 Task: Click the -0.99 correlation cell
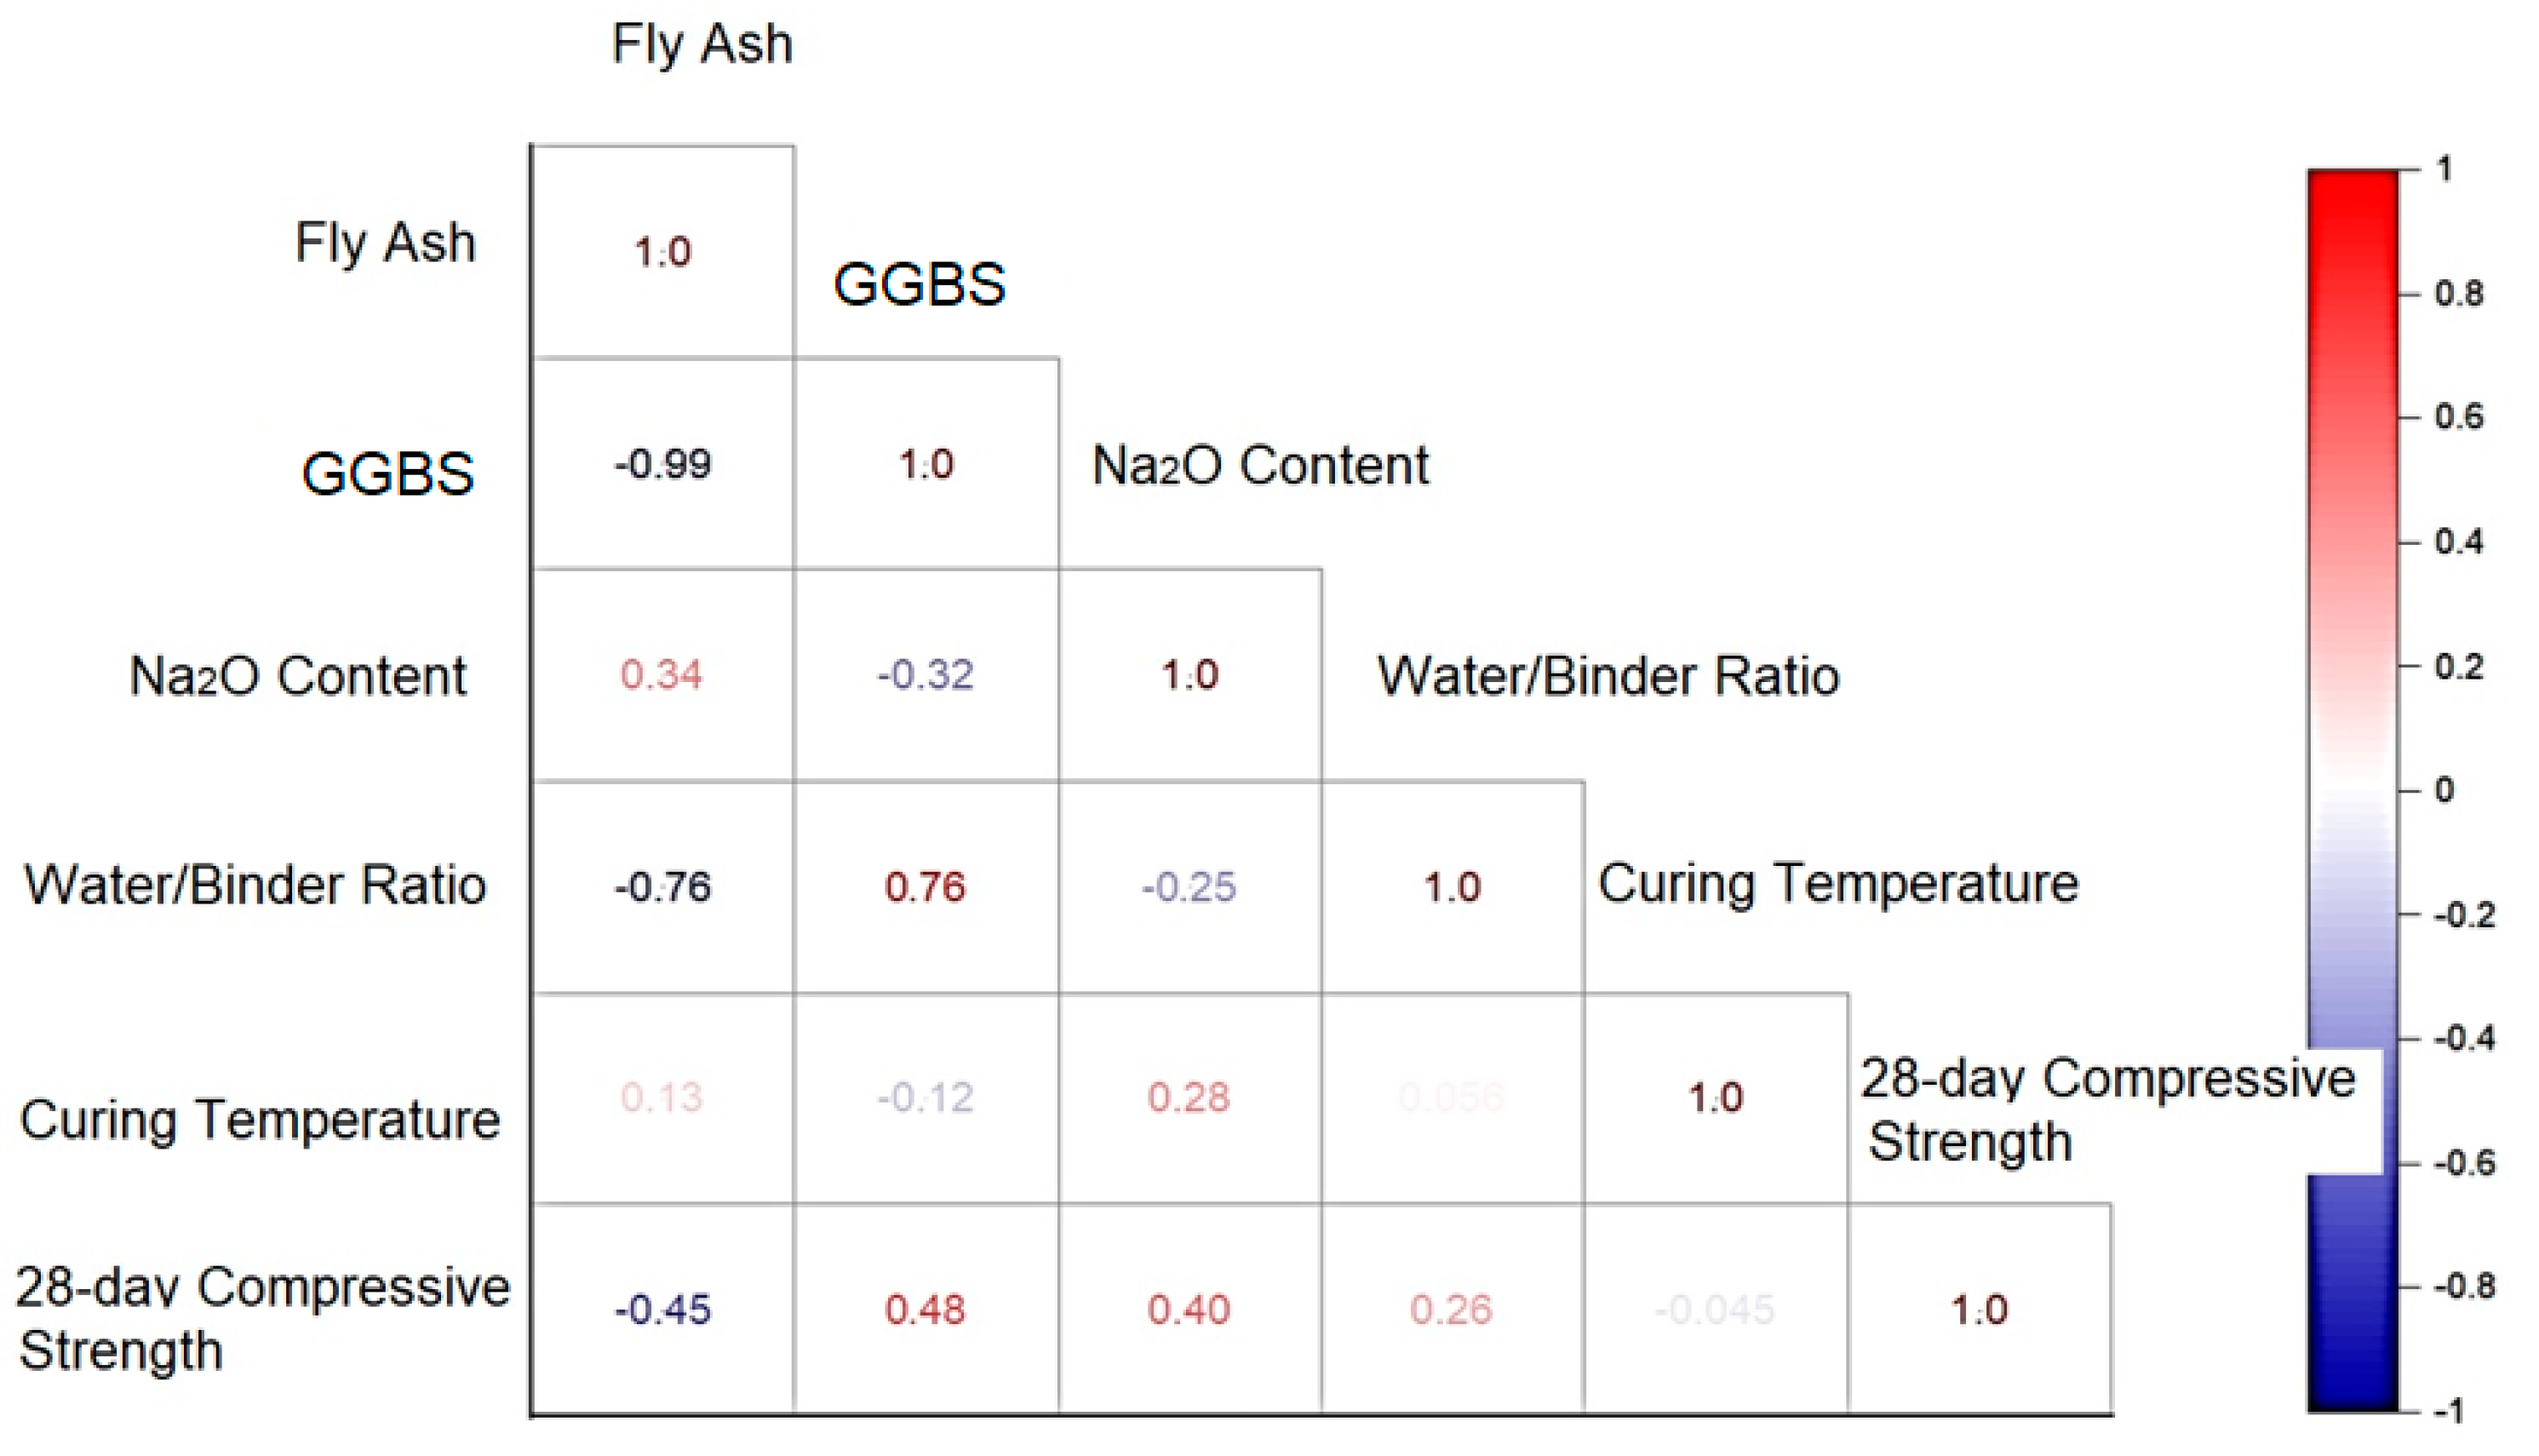662,464
